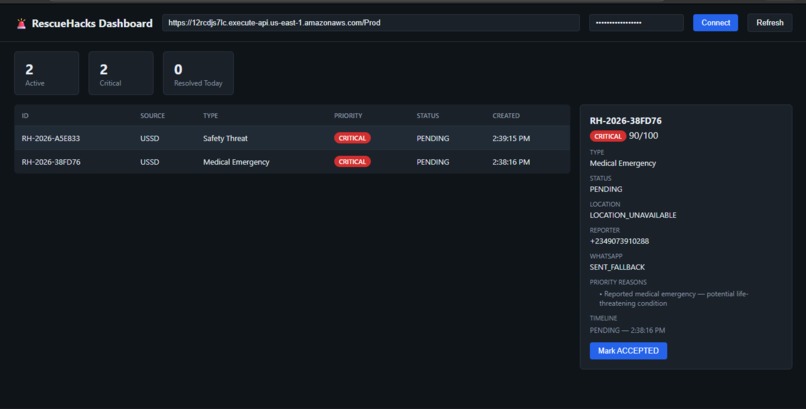806x409 pixels.
Task: Click USSD source in the Medical Emergency row
Action: 150,162
